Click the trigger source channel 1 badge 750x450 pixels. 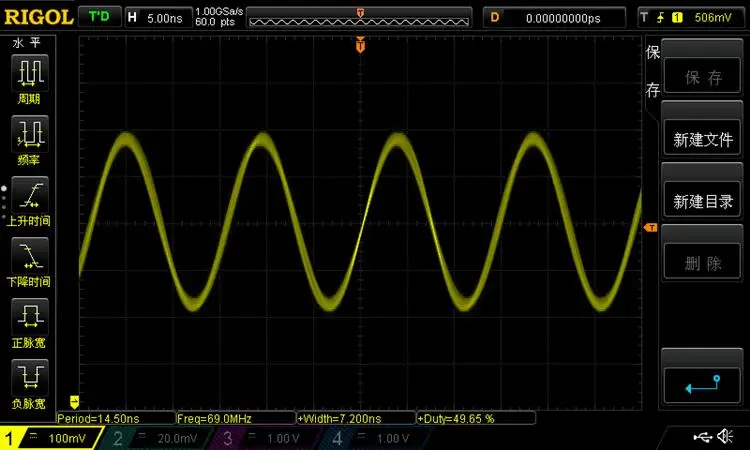pos(677,18)
